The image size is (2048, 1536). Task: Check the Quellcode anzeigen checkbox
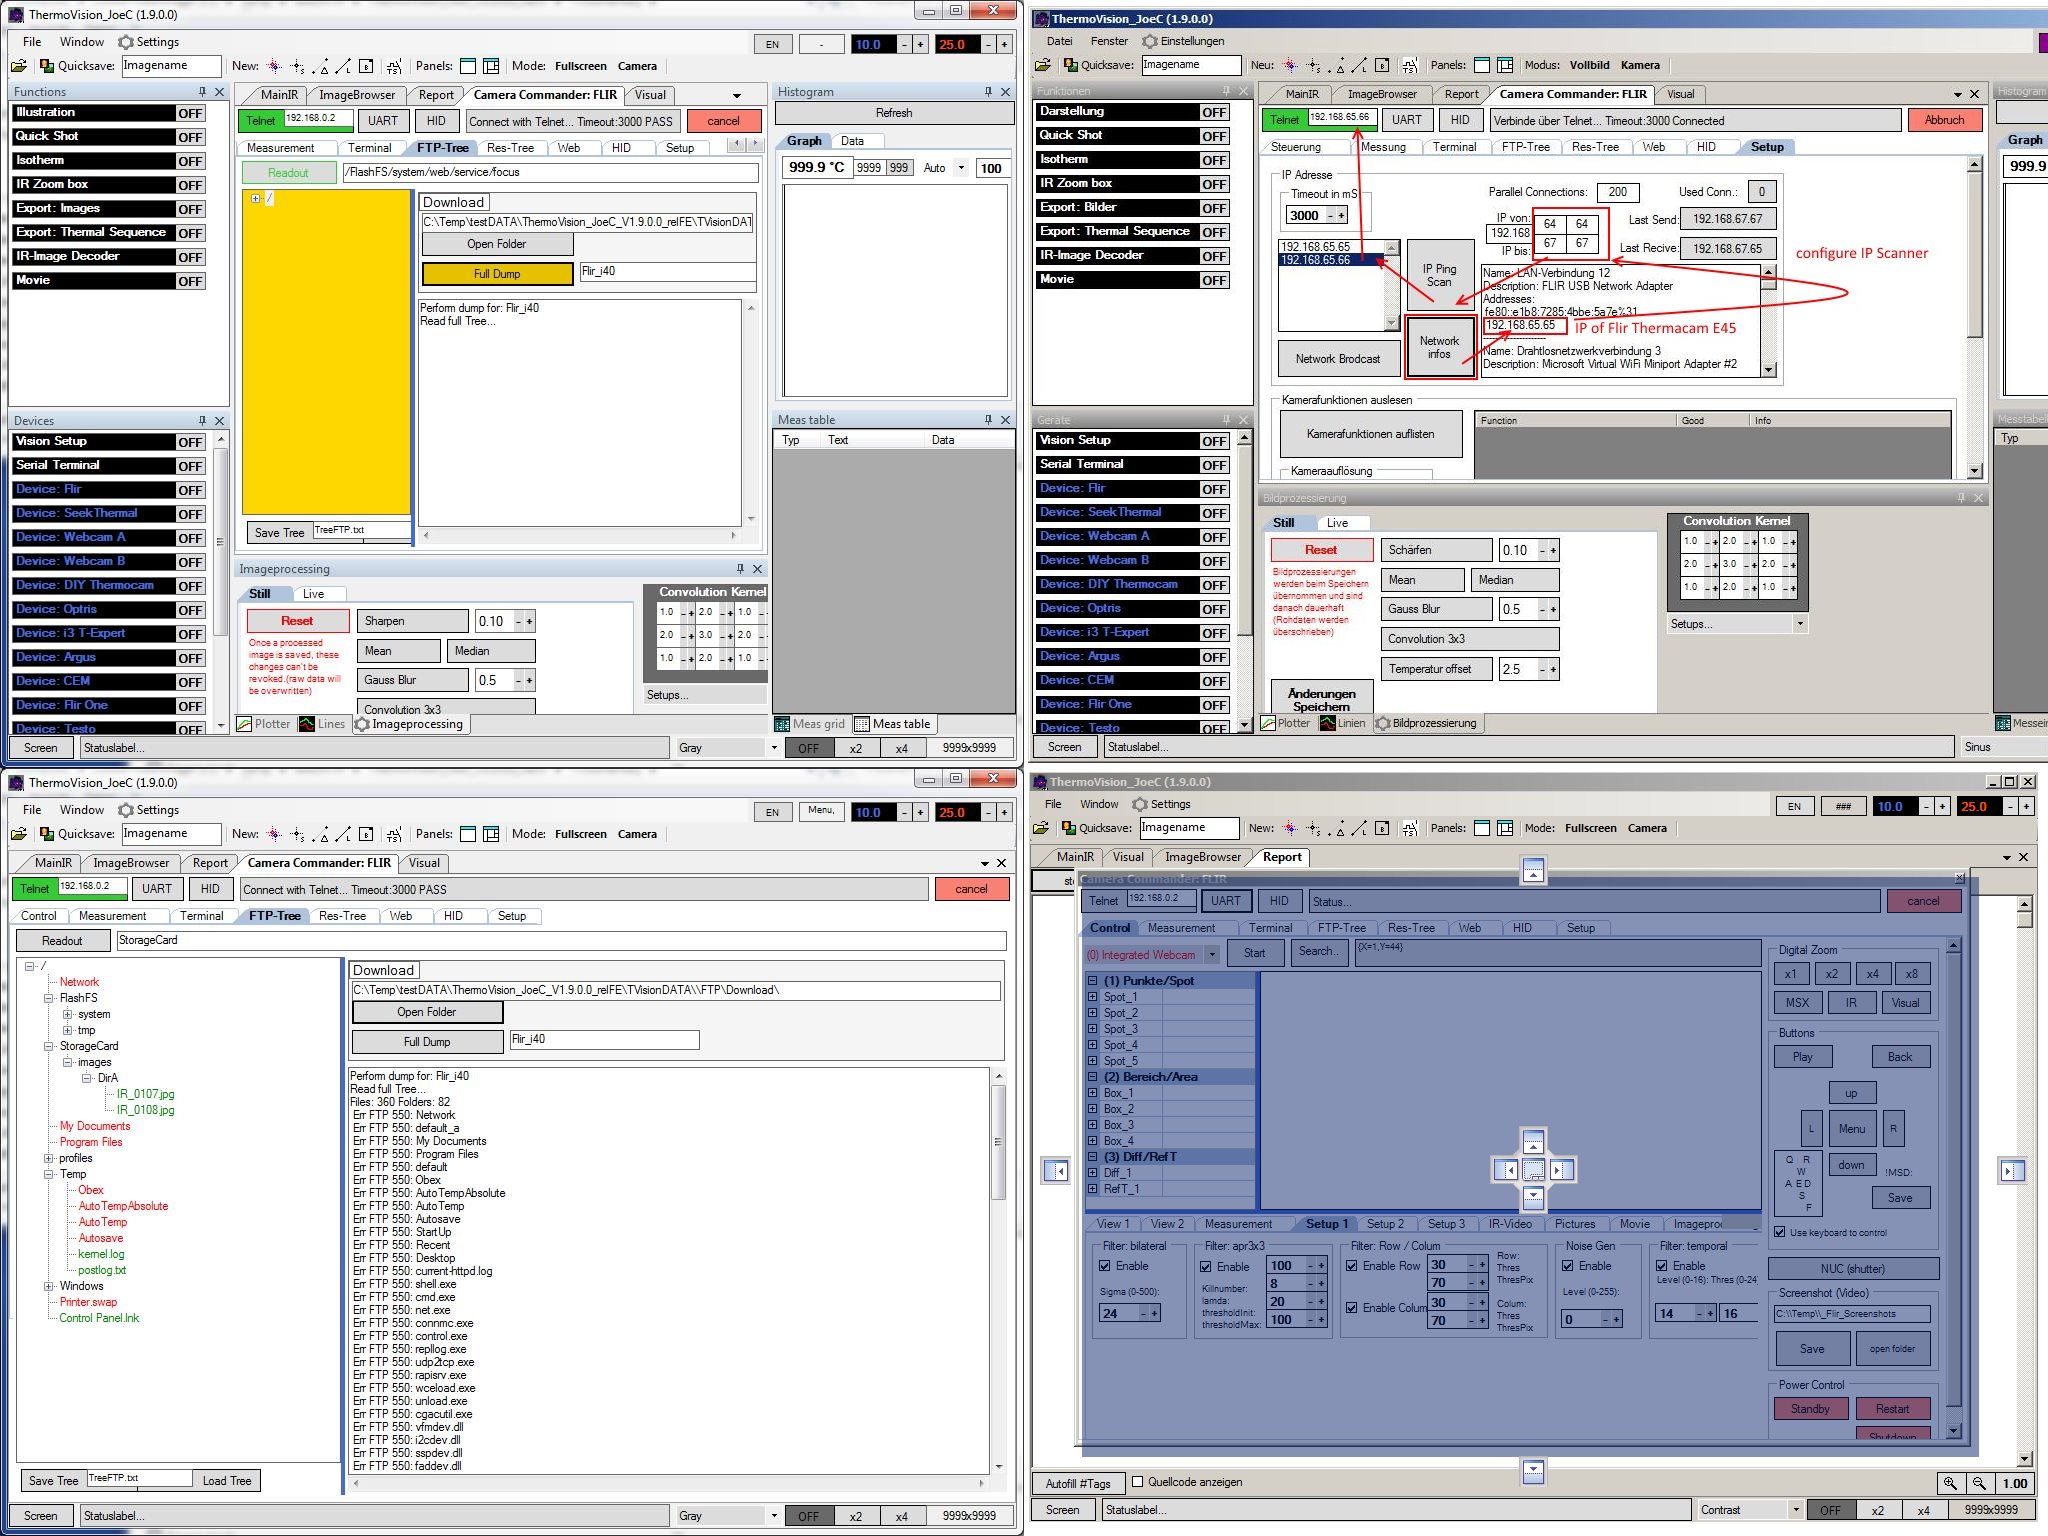click(x=1137, y=1482)
